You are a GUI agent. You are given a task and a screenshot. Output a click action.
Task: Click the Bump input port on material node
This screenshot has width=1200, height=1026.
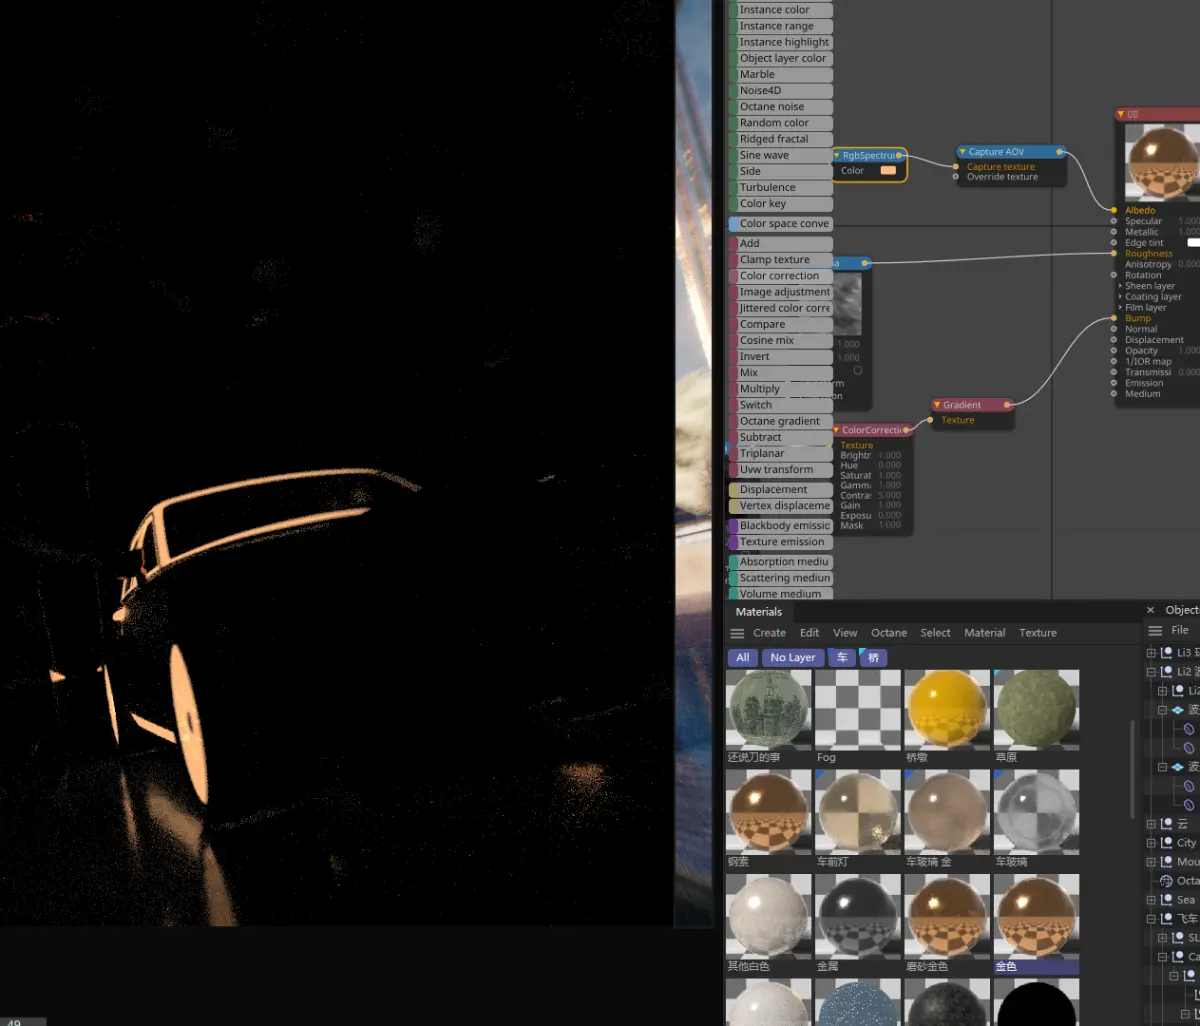tap(1114, 318)
